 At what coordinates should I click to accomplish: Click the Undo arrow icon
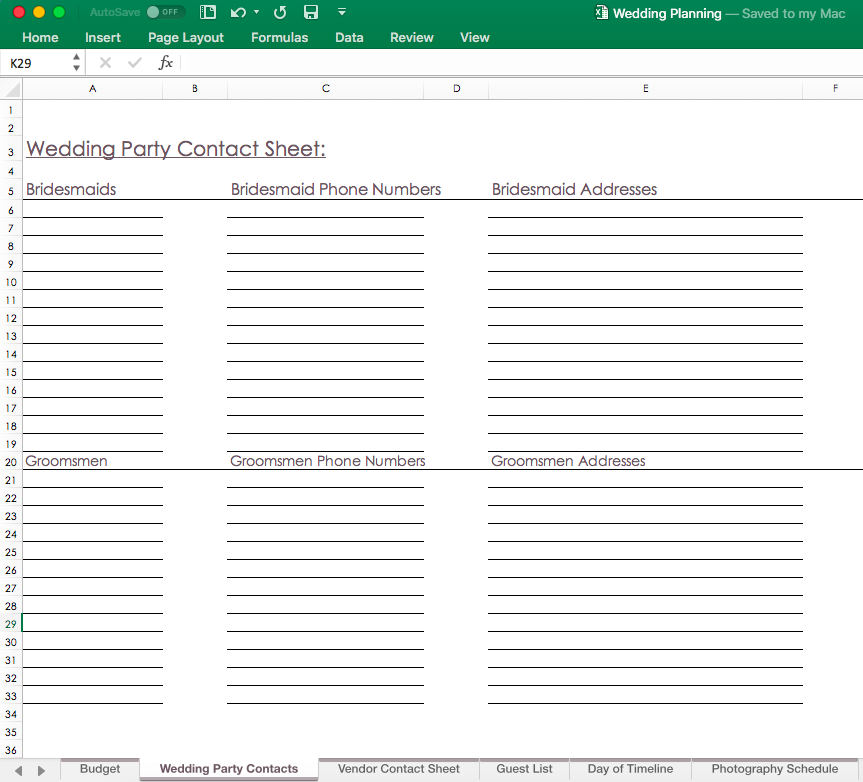point(238,12)
